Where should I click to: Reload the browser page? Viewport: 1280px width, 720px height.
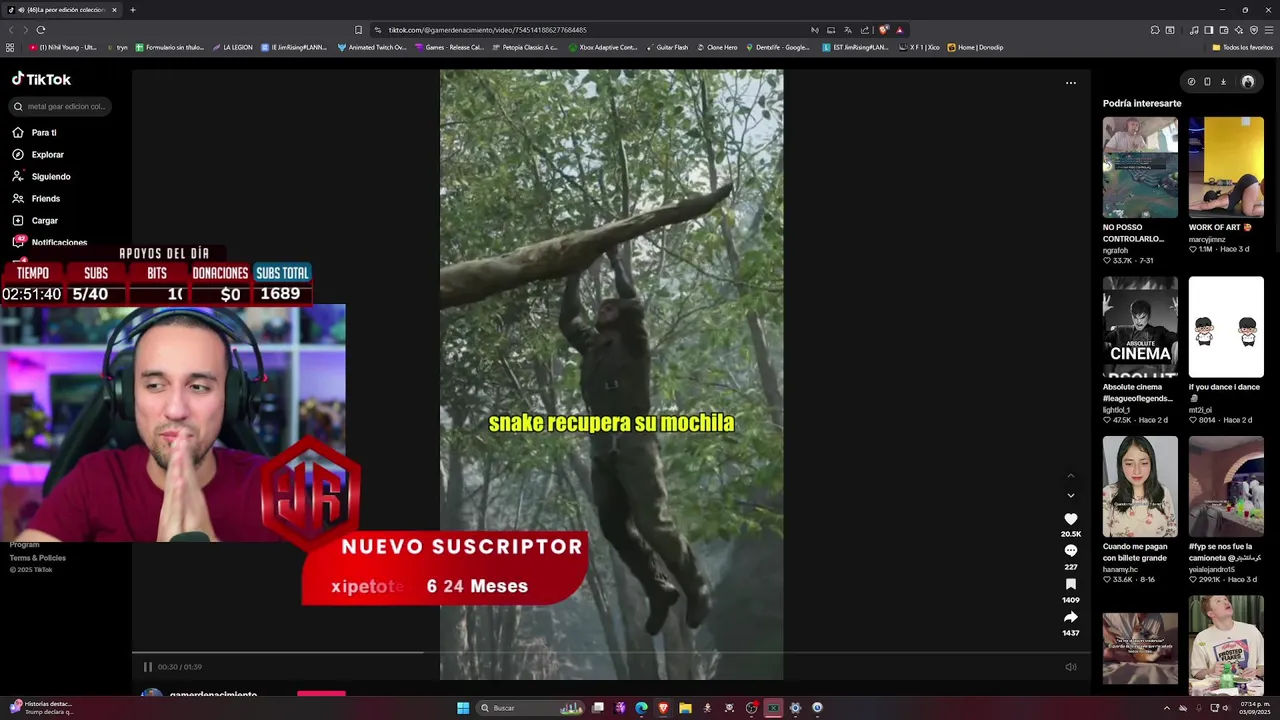(x=40, y=30)
